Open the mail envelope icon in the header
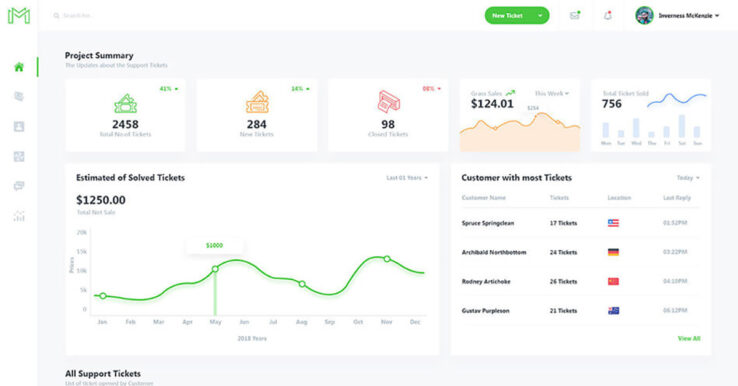Viewport: 738px width, 386px height. (x=575, y=16)
